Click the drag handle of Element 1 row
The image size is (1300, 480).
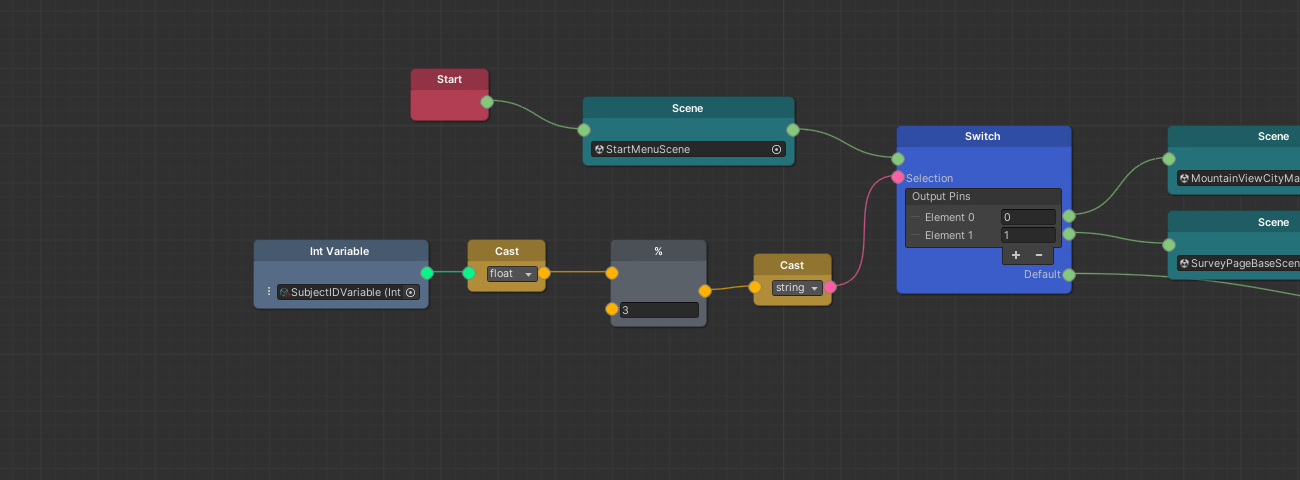tap(915, 235)
